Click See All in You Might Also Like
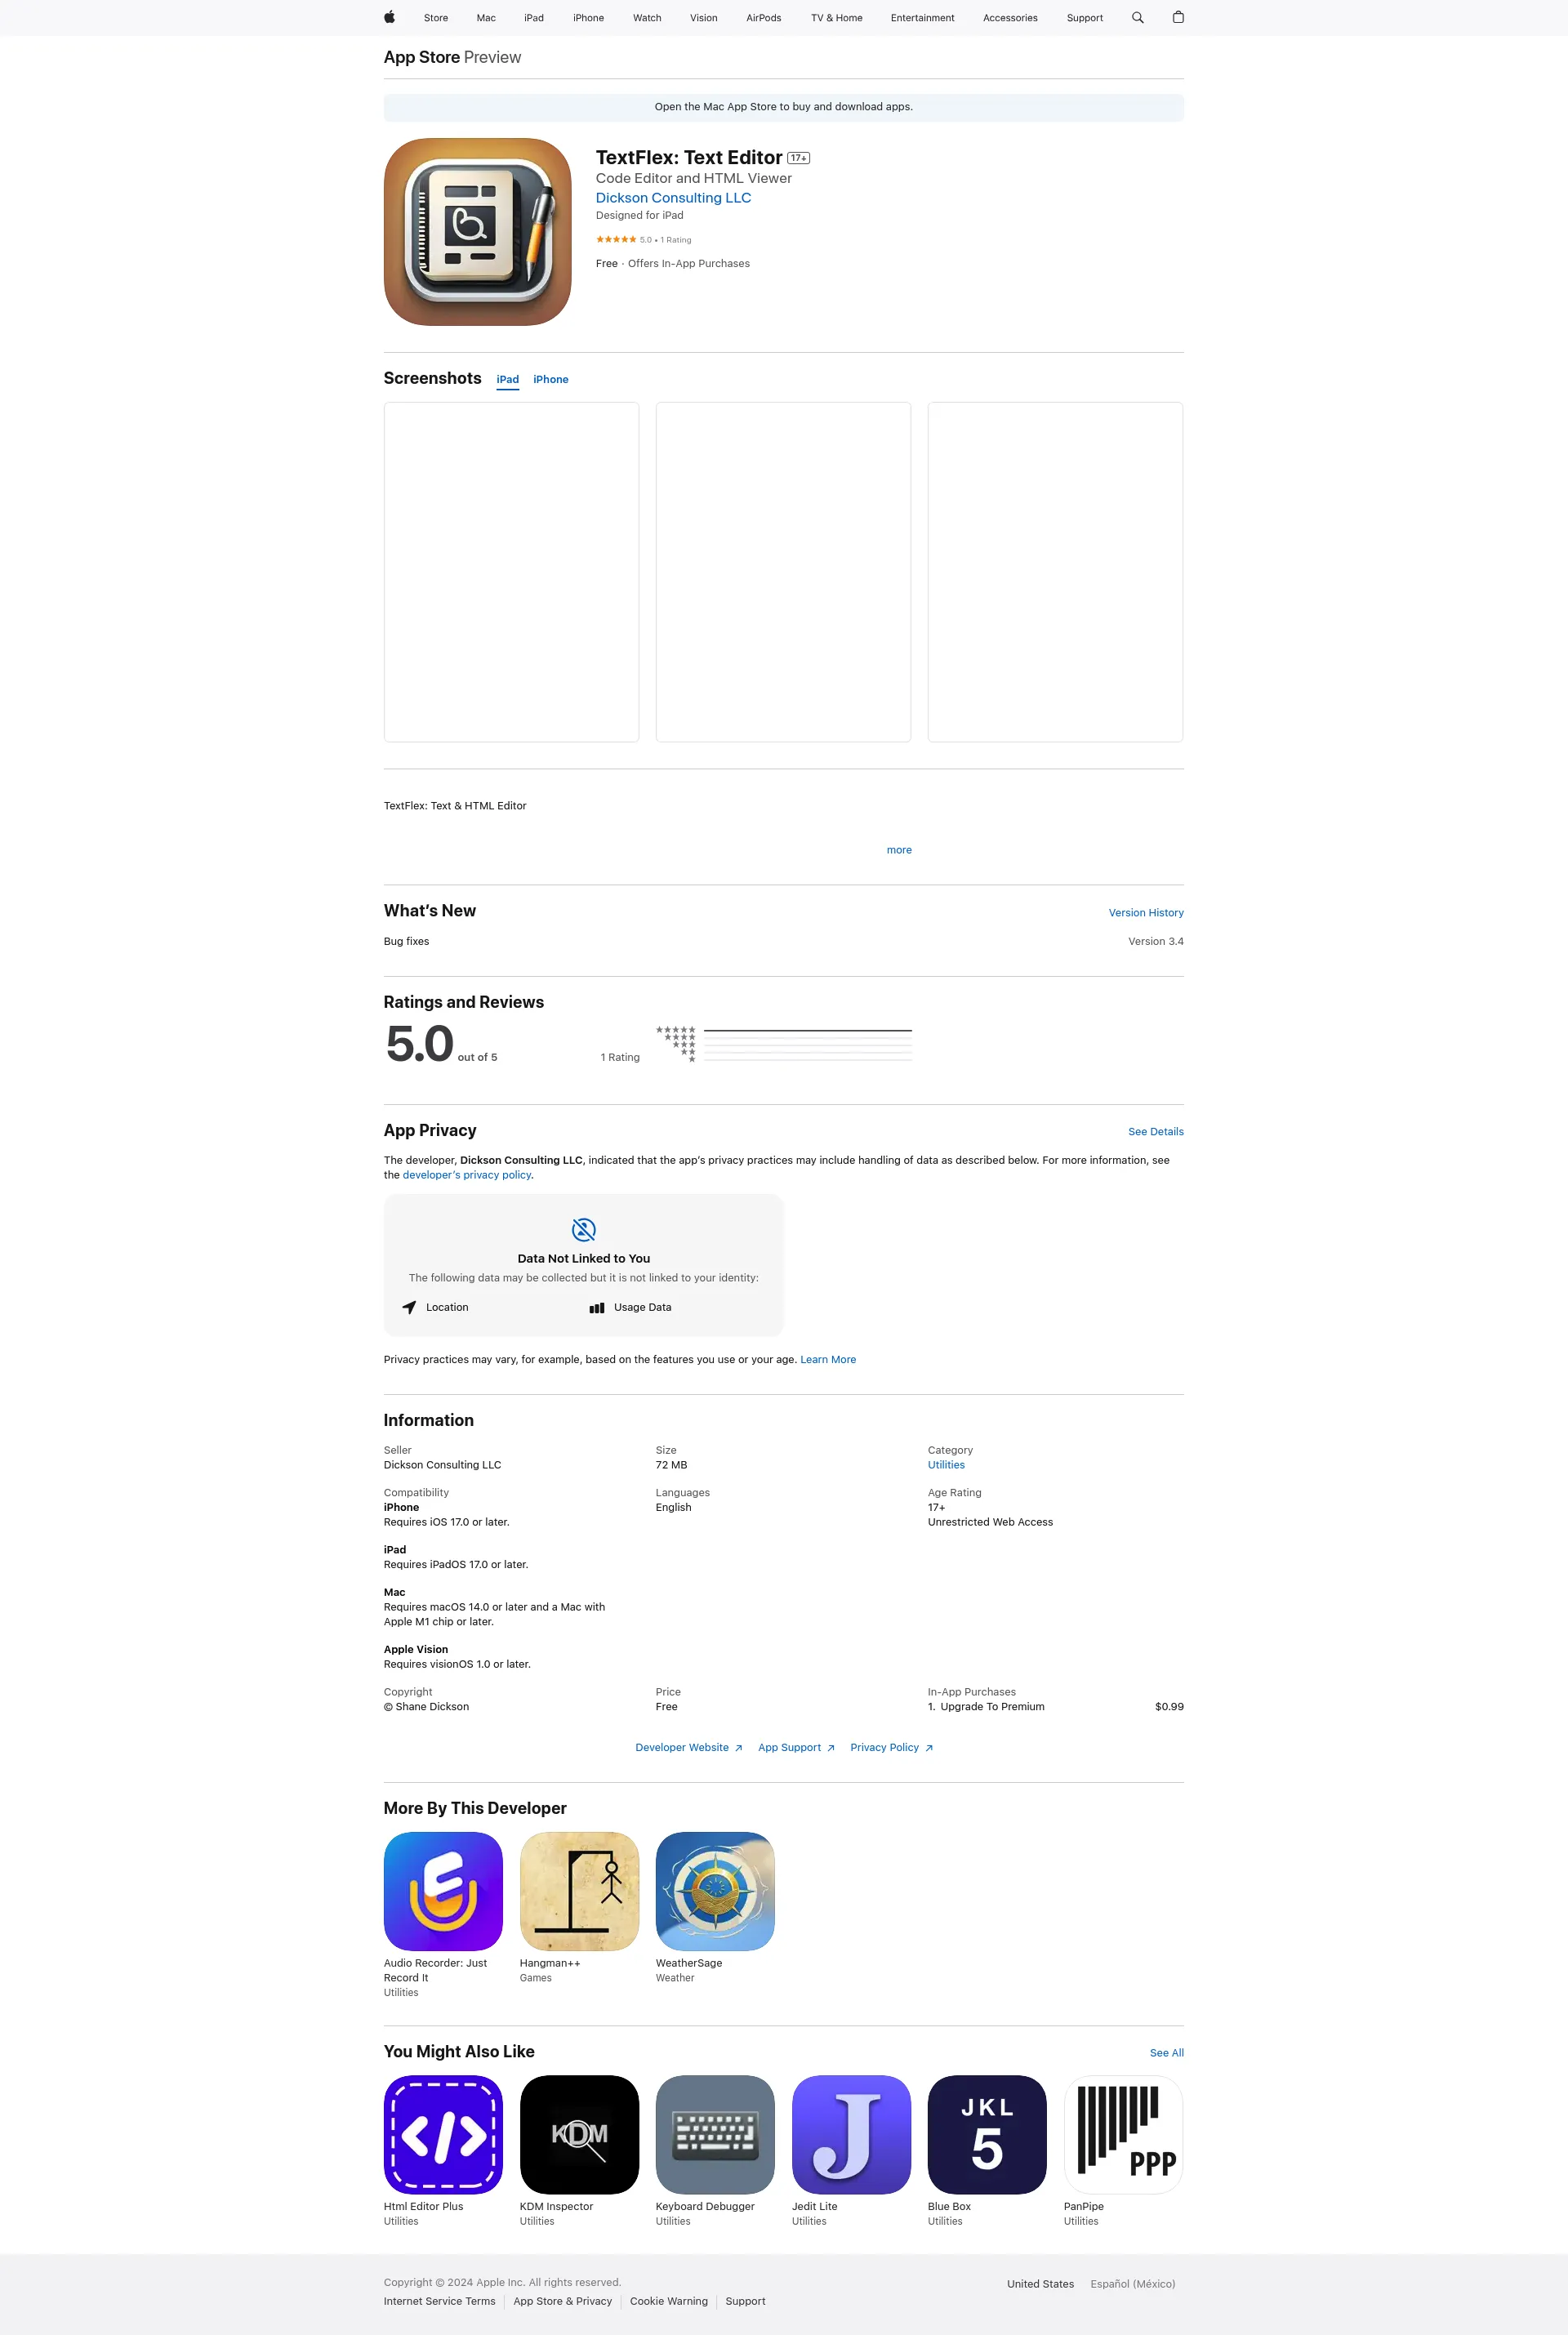The image size is (1568, 2335). (x=1165, y=2052)
